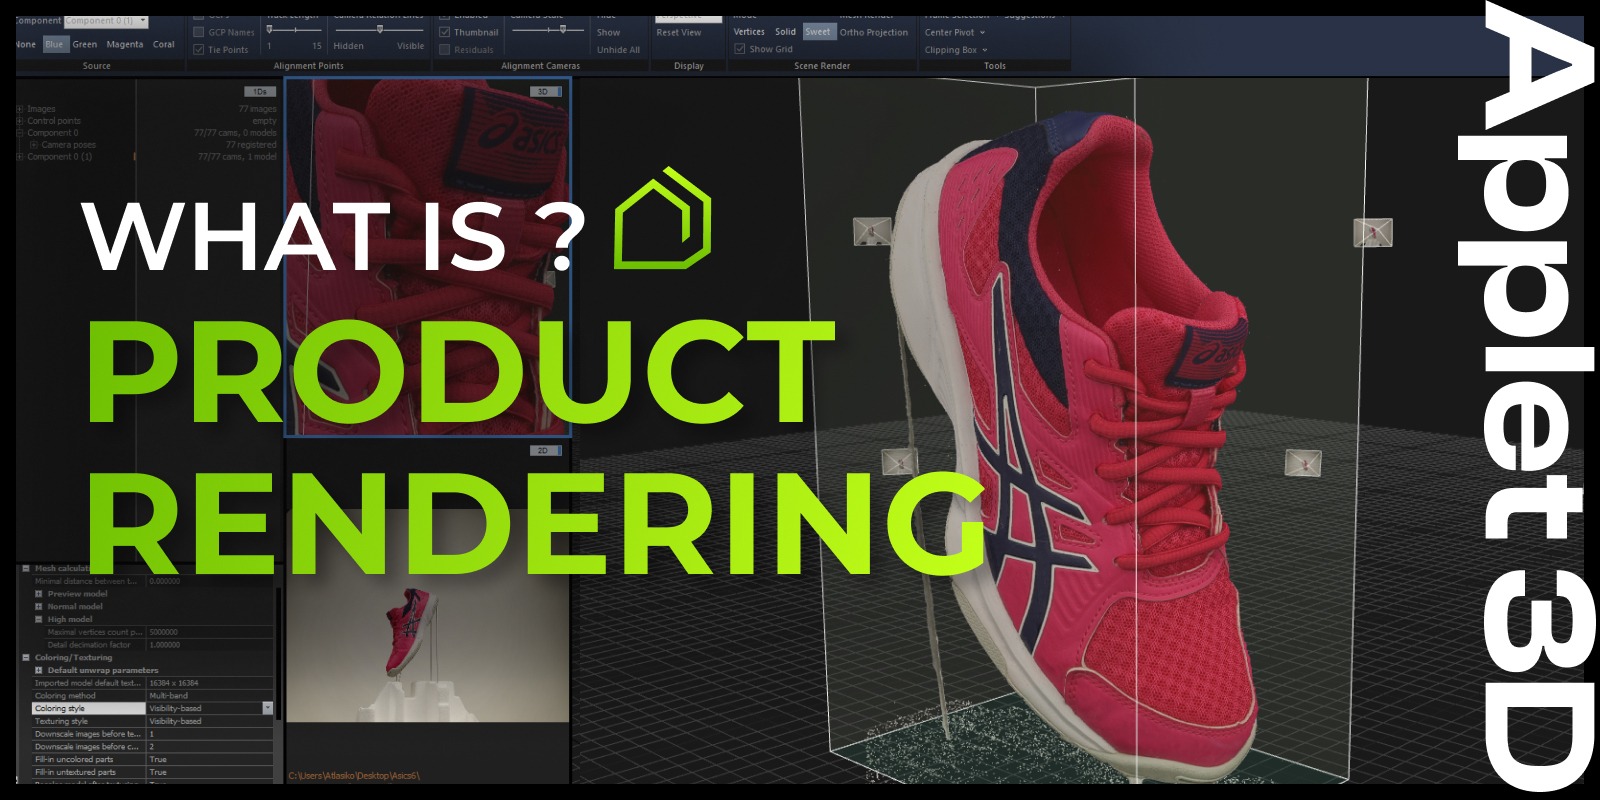This screenshot has width=1600, height=800.
Task: Select the lower-right camera marker in 3D view
Action: 1302,463
